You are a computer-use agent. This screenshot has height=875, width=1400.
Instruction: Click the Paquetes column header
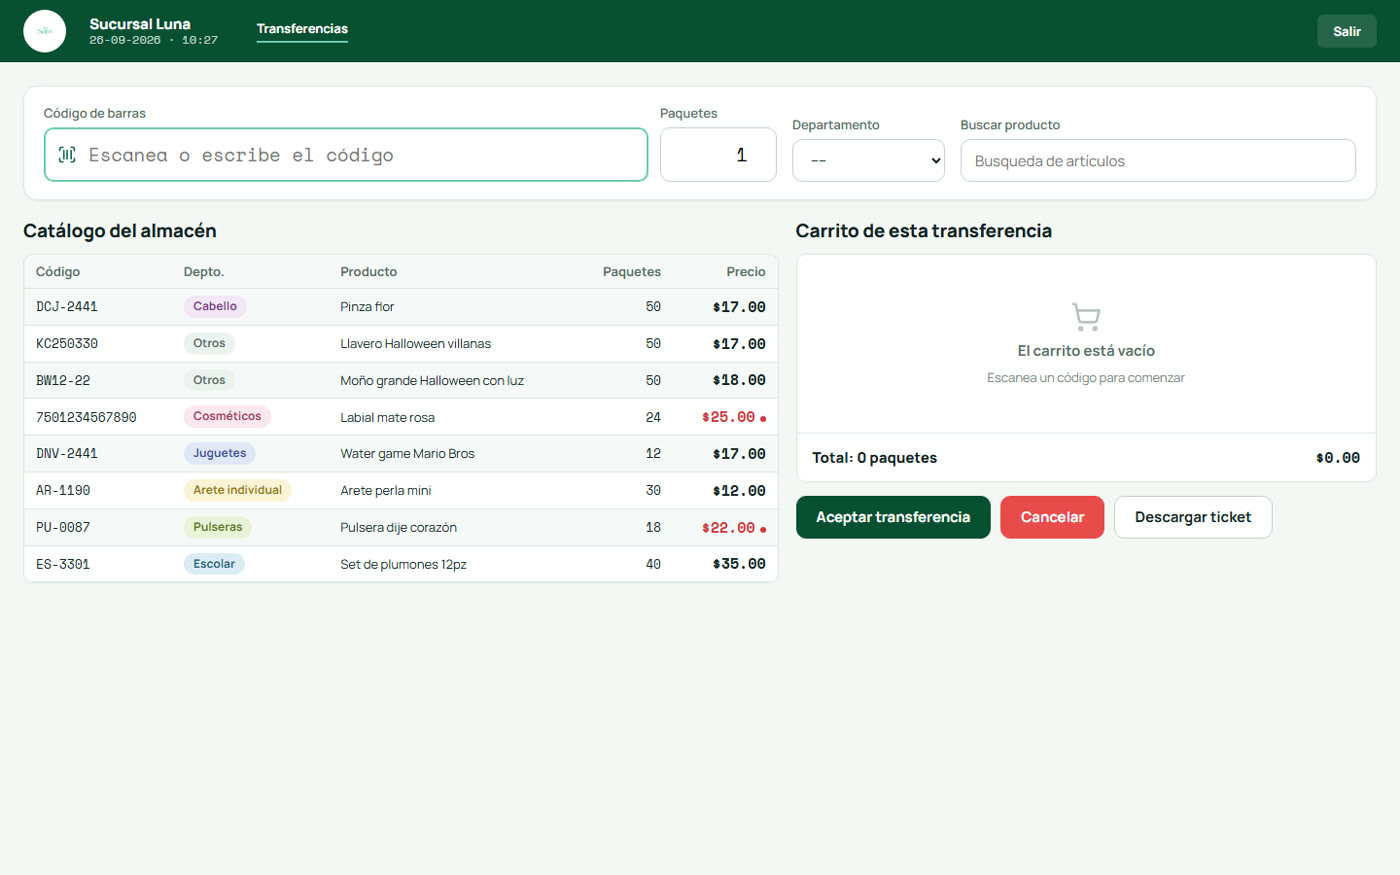pyautogui.click(x=632, y=272)
